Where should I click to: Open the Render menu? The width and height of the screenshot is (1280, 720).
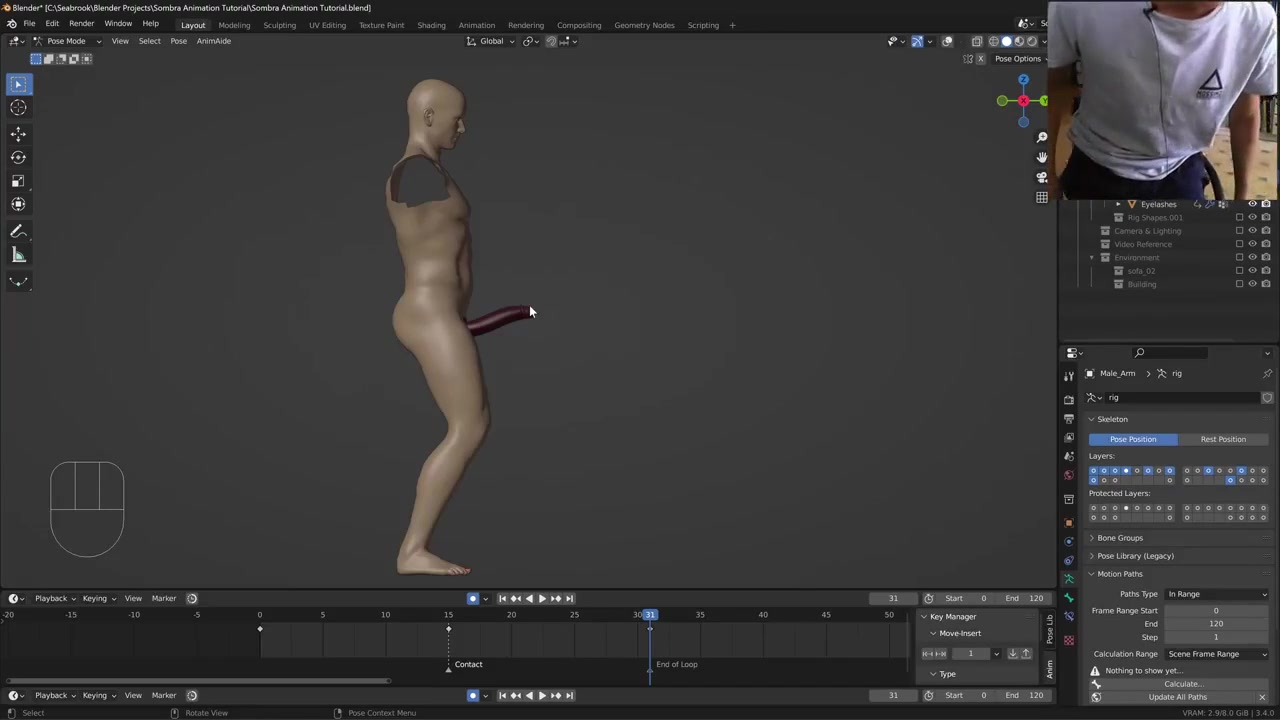pos(81,24)
